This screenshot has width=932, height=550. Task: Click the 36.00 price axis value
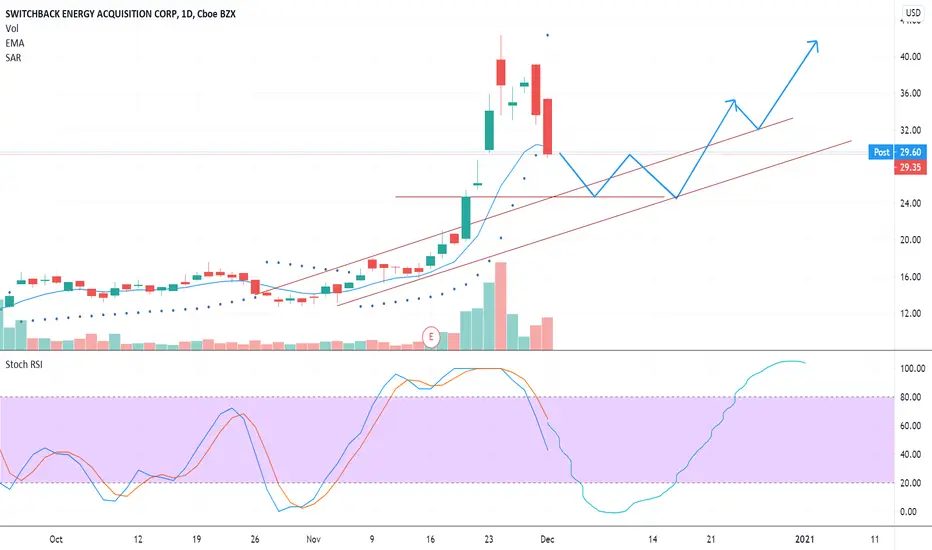pos(911,93)
